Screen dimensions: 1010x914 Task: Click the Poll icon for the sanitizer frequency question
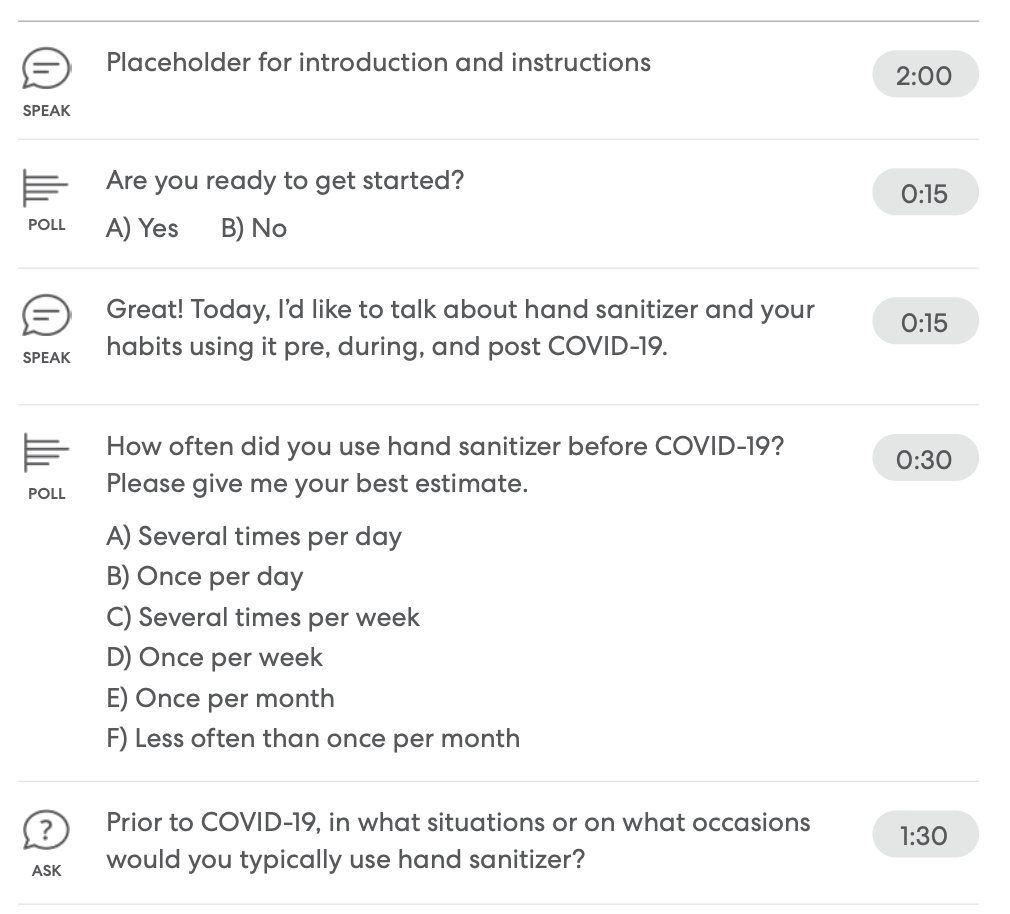(x=46, y=453)
